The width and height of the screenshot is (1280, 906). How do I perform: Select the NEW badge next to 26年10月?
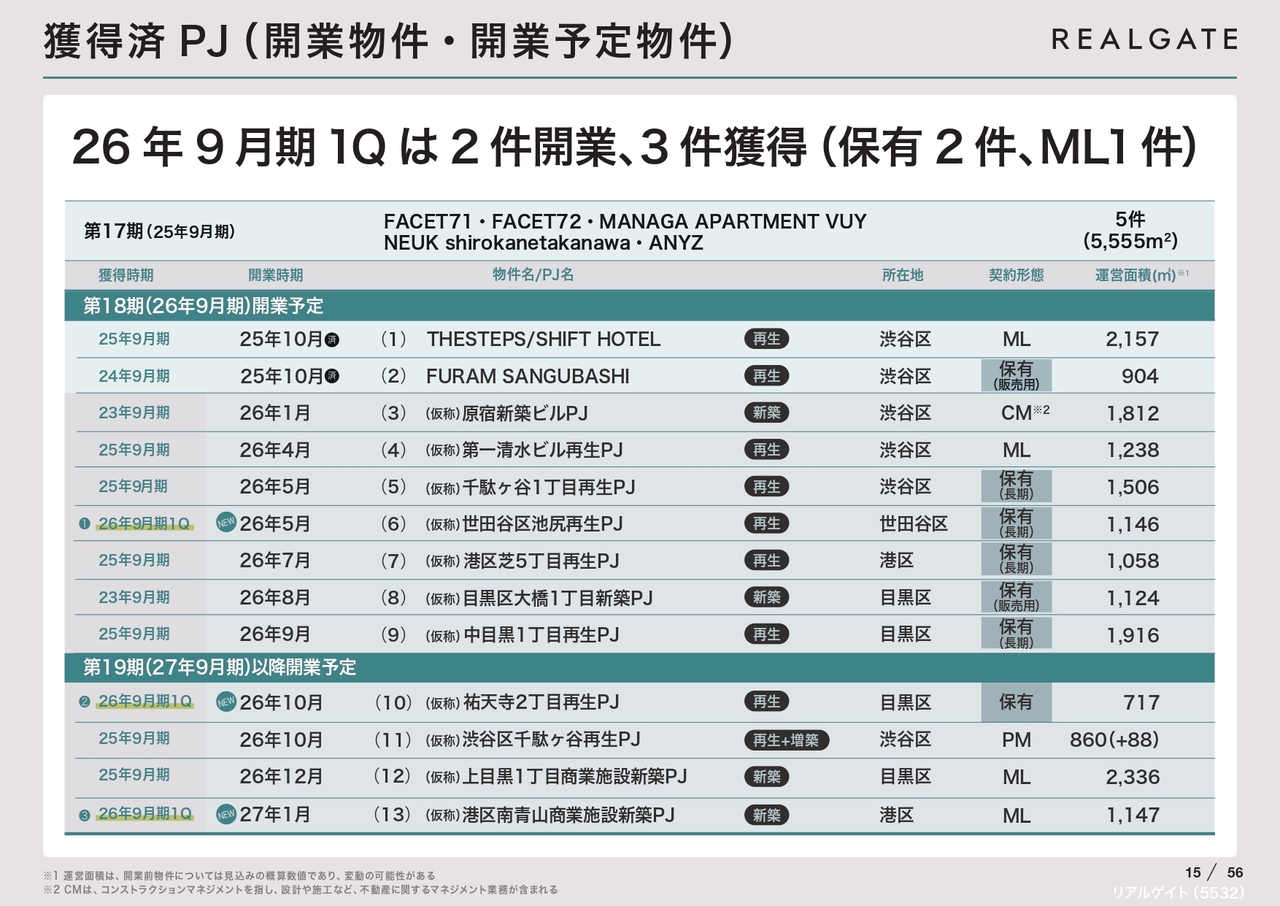226,702
